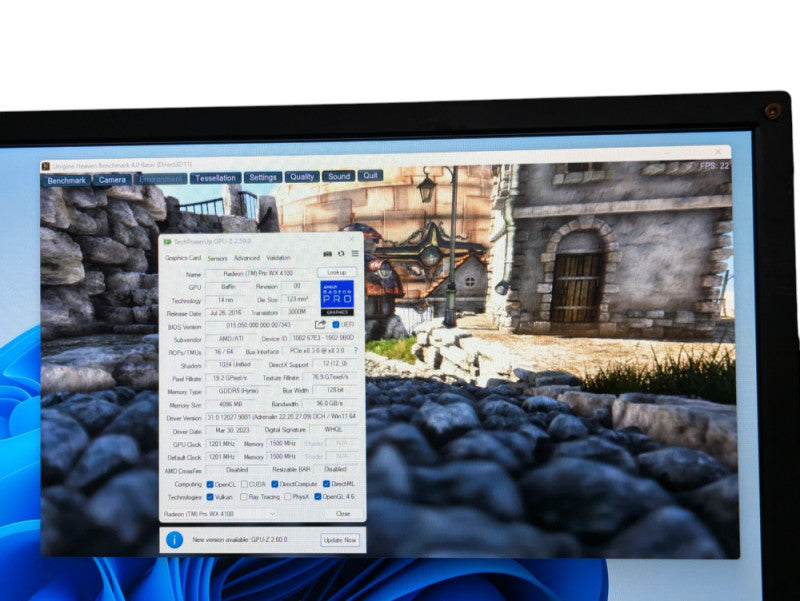Click the Die Size value 123 mm²

296,299
